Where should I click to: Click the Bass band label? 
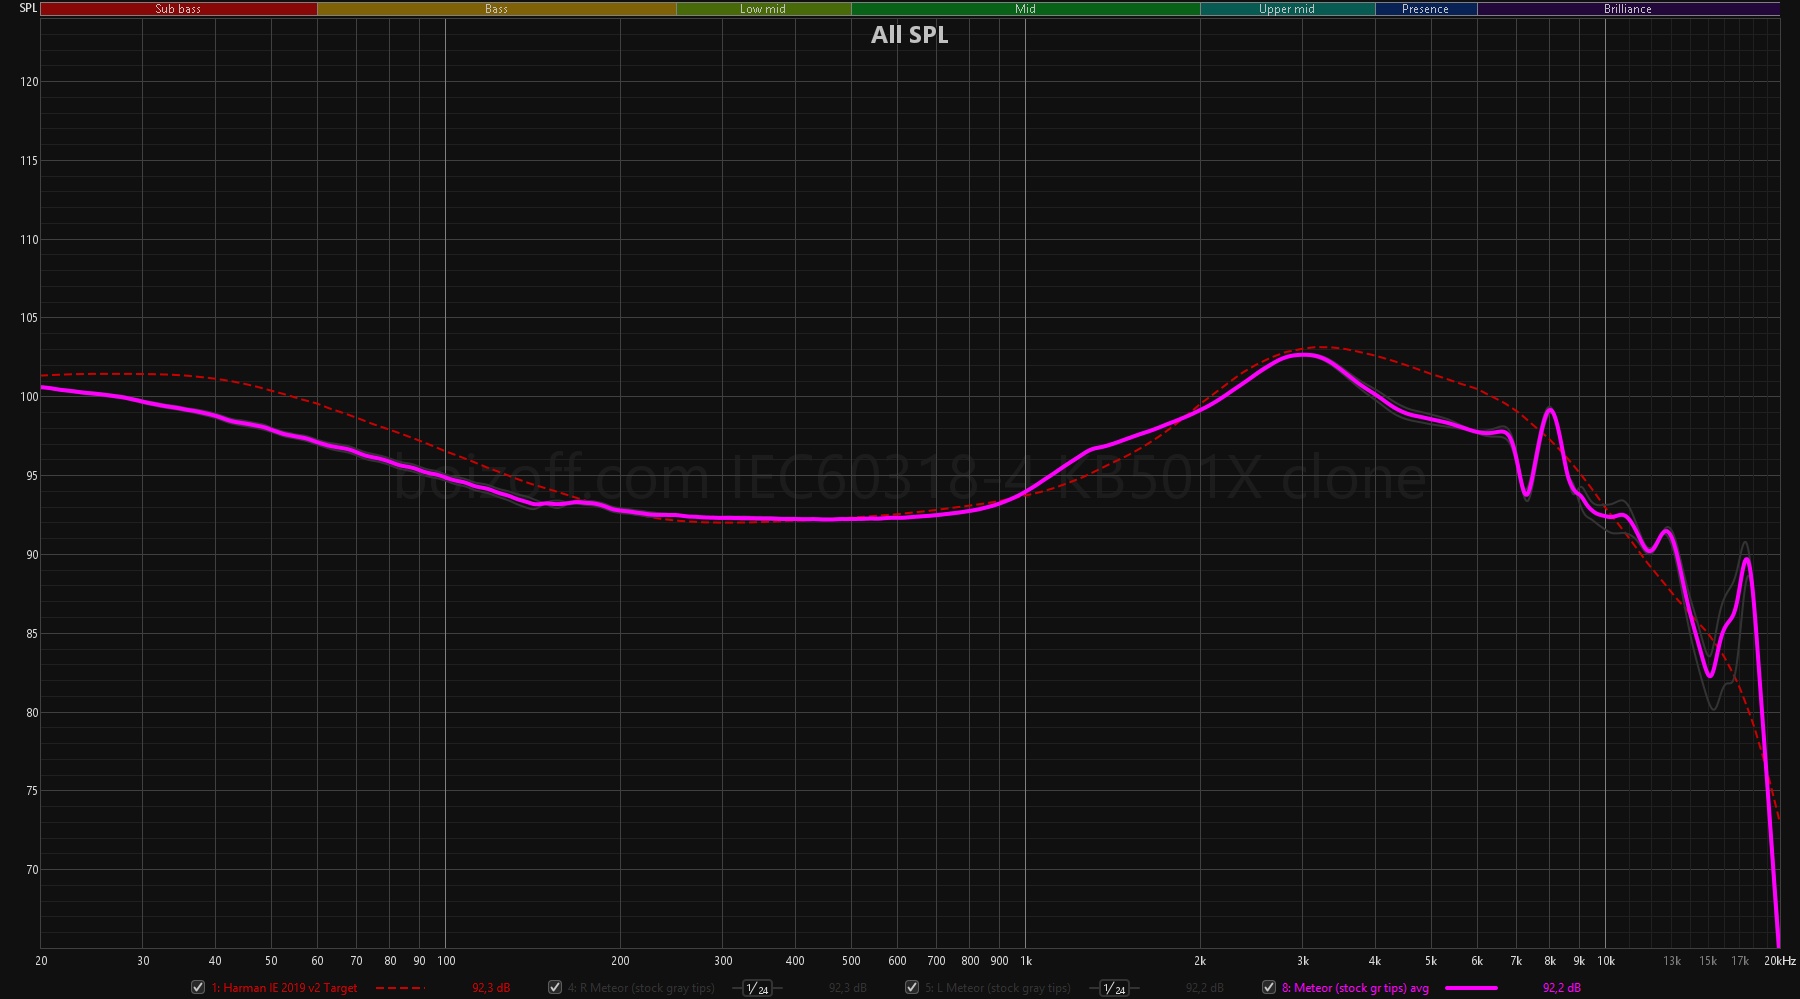click(496, 9)
